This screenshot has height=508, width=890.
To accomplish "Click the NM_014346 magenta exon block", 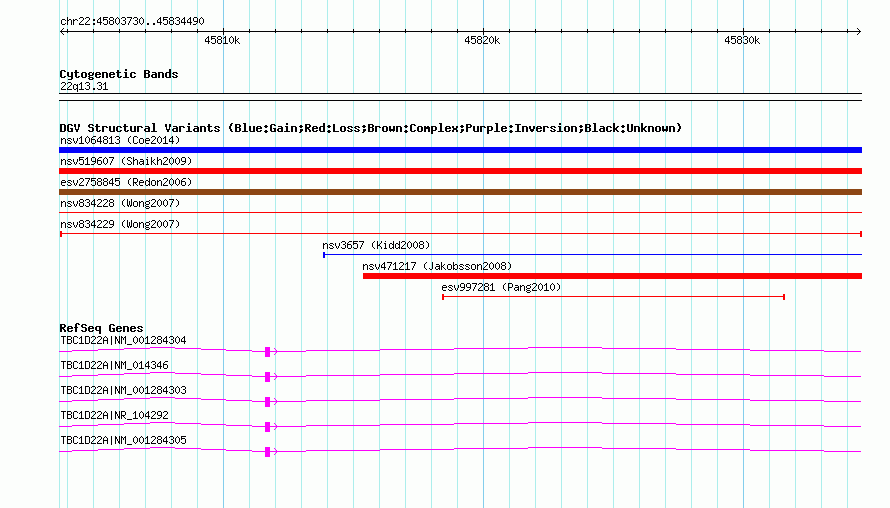I will [267, 377].
